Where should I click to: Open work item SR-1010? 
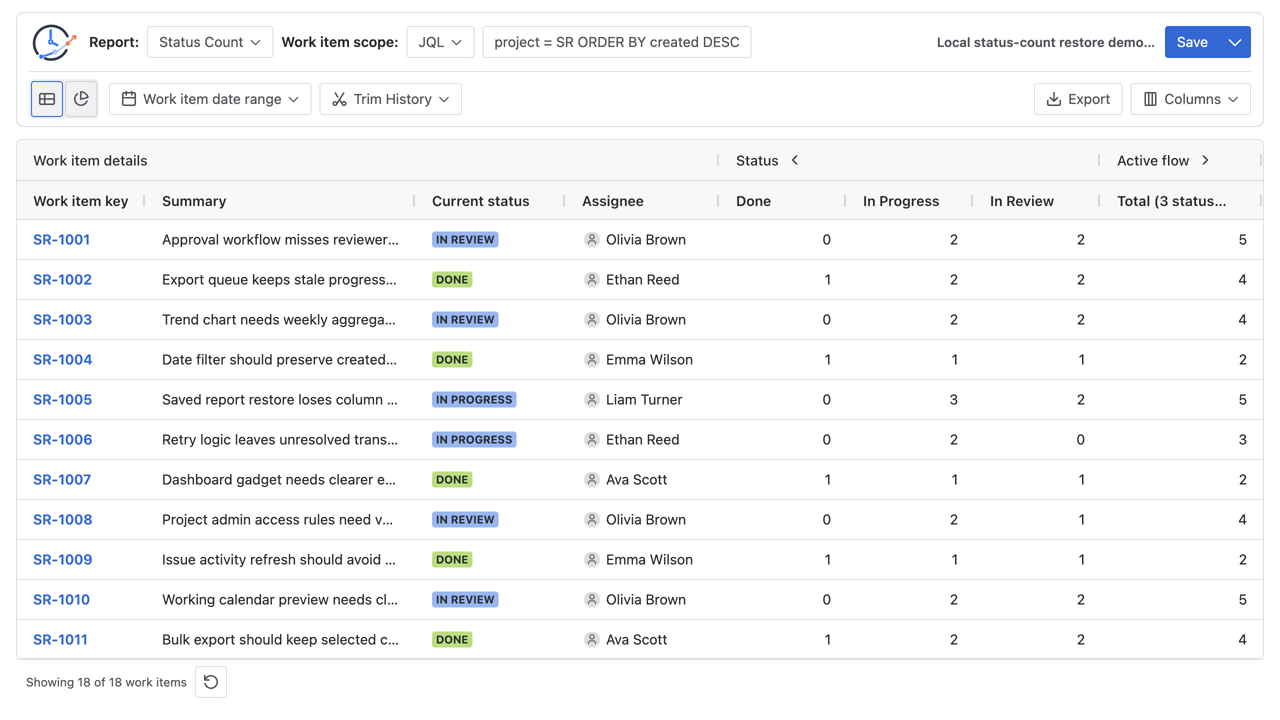click(61, 599)
